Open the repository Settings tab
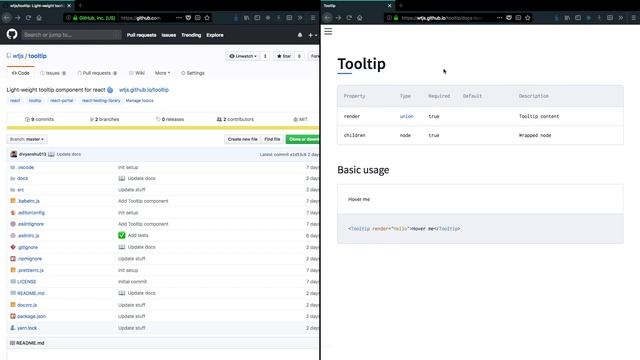Image resolution: width=640 pixels, height=360 pixels. [193, 73]
